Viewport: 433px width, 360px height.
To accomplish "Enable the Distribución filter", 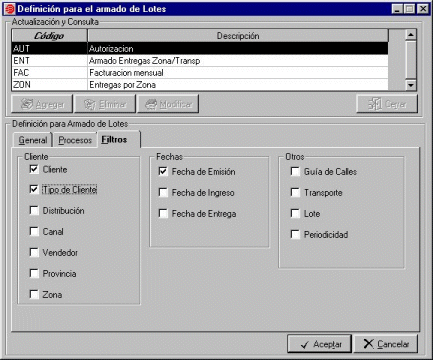I will pyautogui.click(x=34, y=211).
